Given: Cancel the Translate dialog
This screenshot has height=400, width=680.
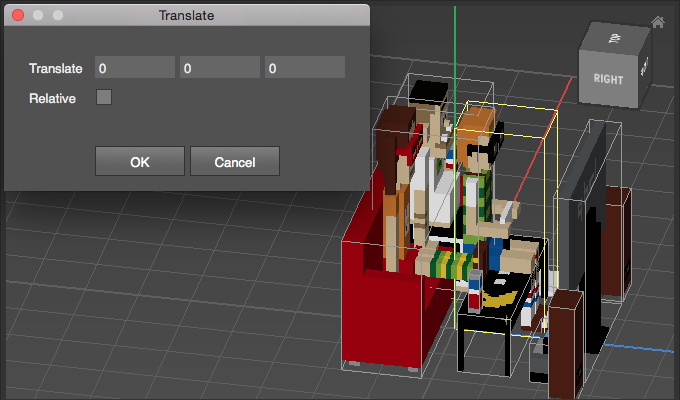Looking at the screenshot, I should pos(234,161).
